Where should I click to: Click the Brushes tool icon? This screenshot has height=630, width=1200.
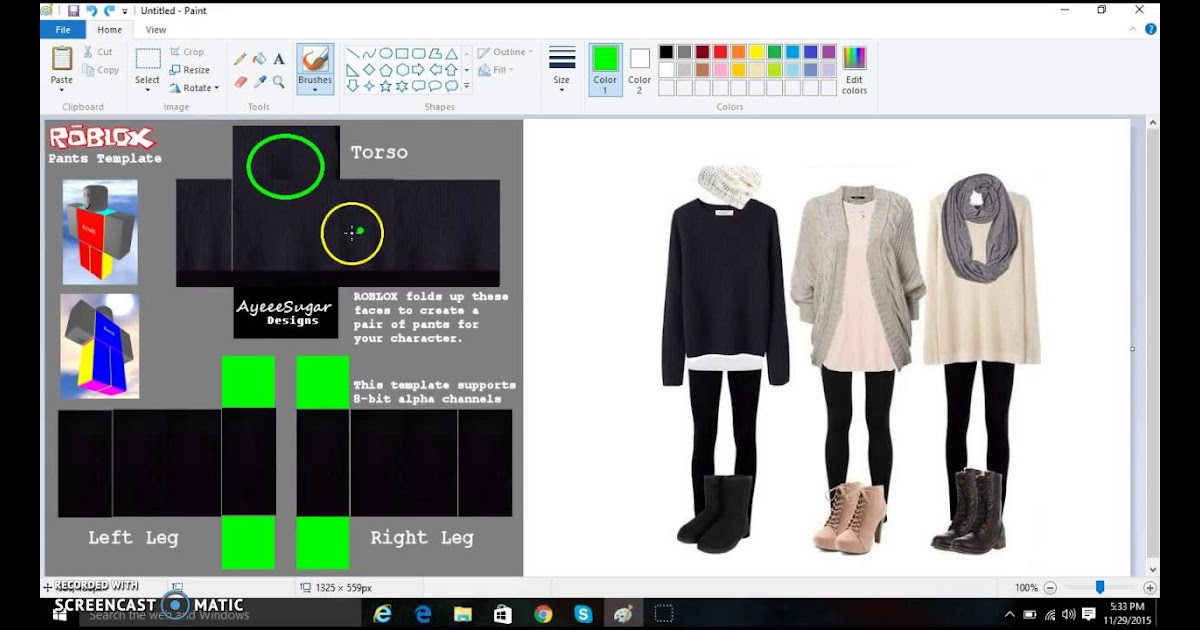tap(315, 59)
